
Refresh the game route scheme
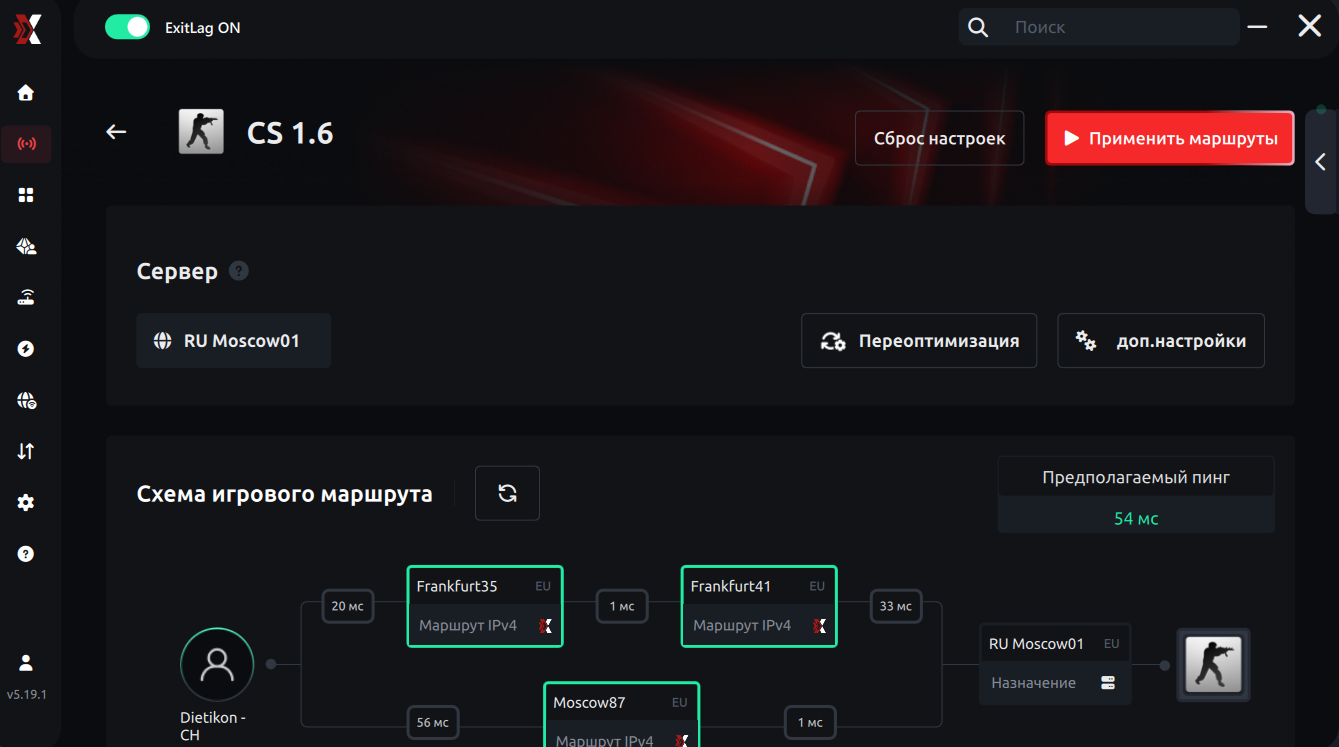point(507,493)
